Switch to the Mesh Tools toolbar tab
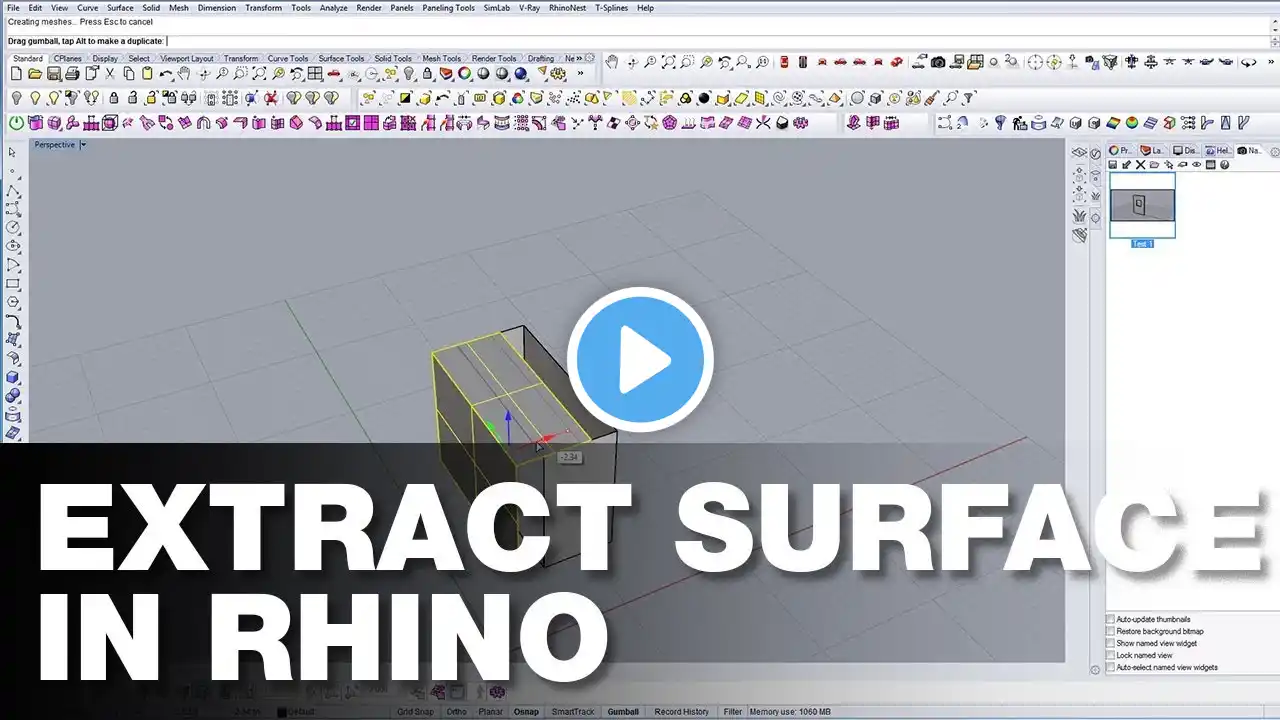The width and height of the screenshot is (1280, 720). [442, 59]
